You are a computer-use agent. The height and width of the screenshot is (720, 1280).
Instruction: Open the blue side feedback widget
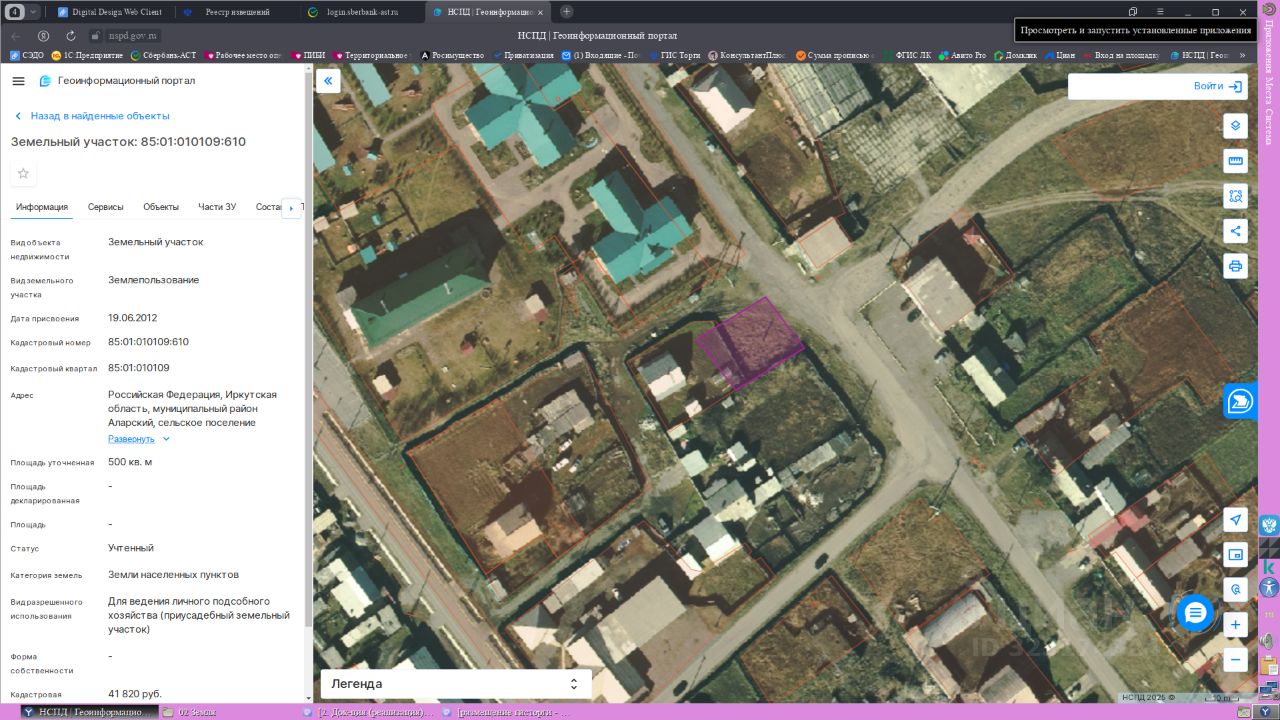(1240, 401)
